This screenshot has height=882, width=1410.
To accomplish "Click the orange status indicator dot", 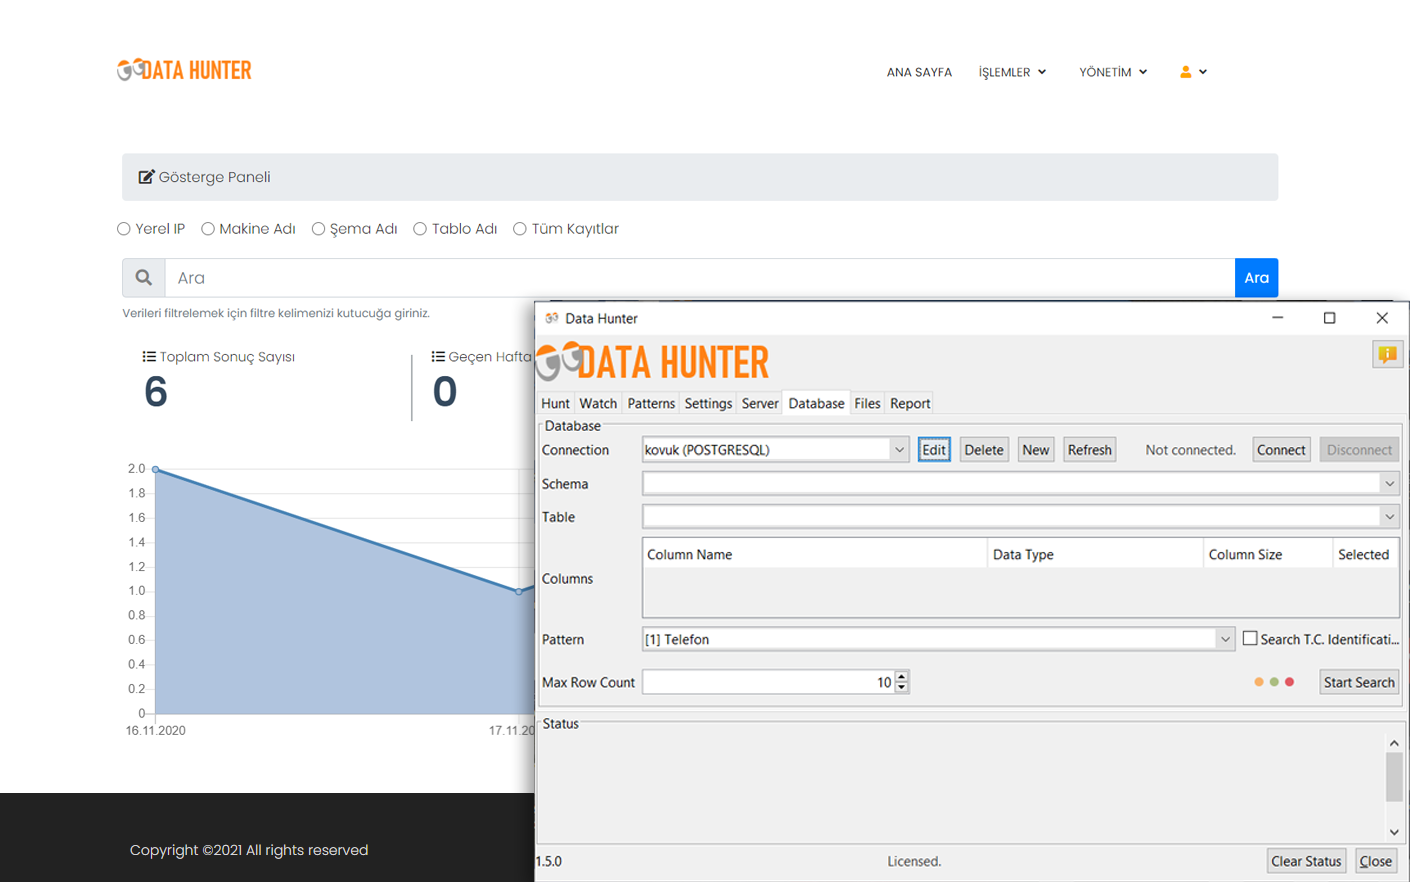I will [1258, 682].
